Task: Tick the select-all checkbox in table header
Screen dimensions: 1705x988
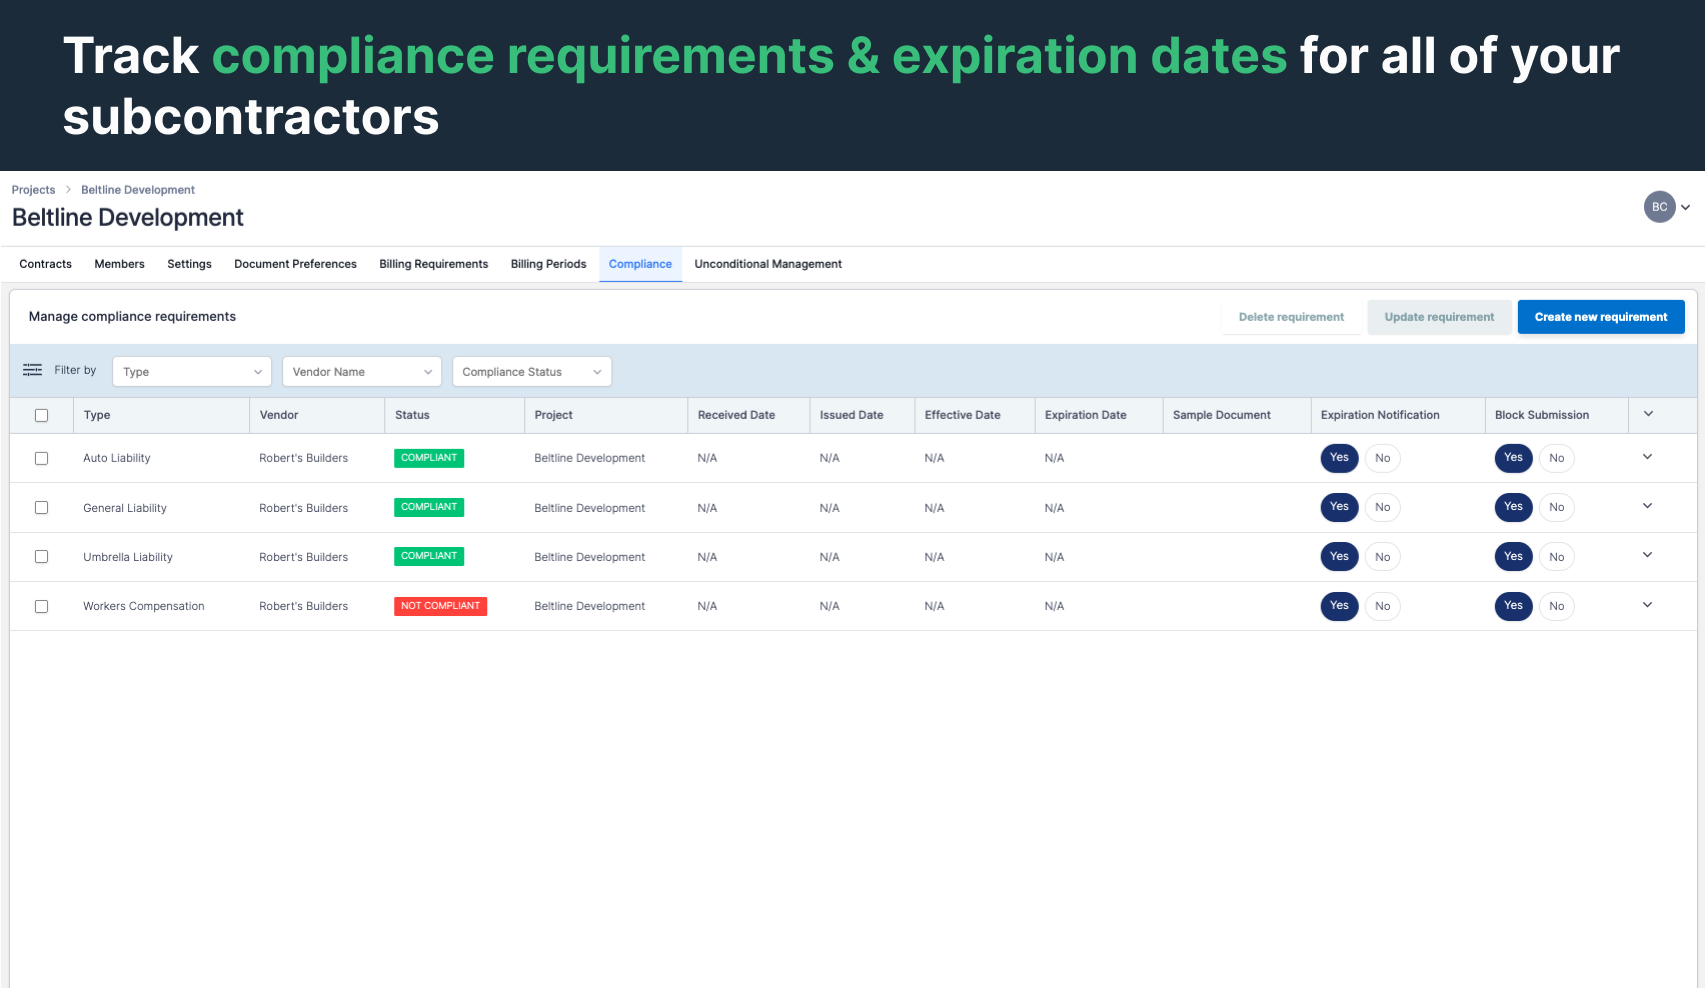Action: tap(41, 415)
